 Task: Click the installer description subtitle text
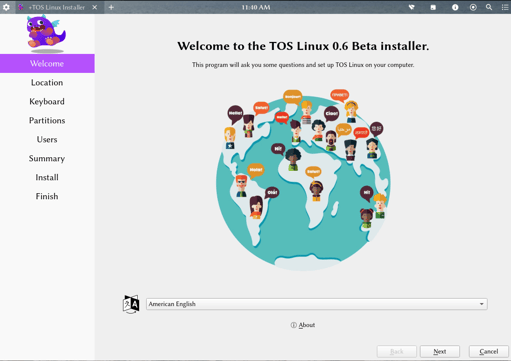pos(303,65)
